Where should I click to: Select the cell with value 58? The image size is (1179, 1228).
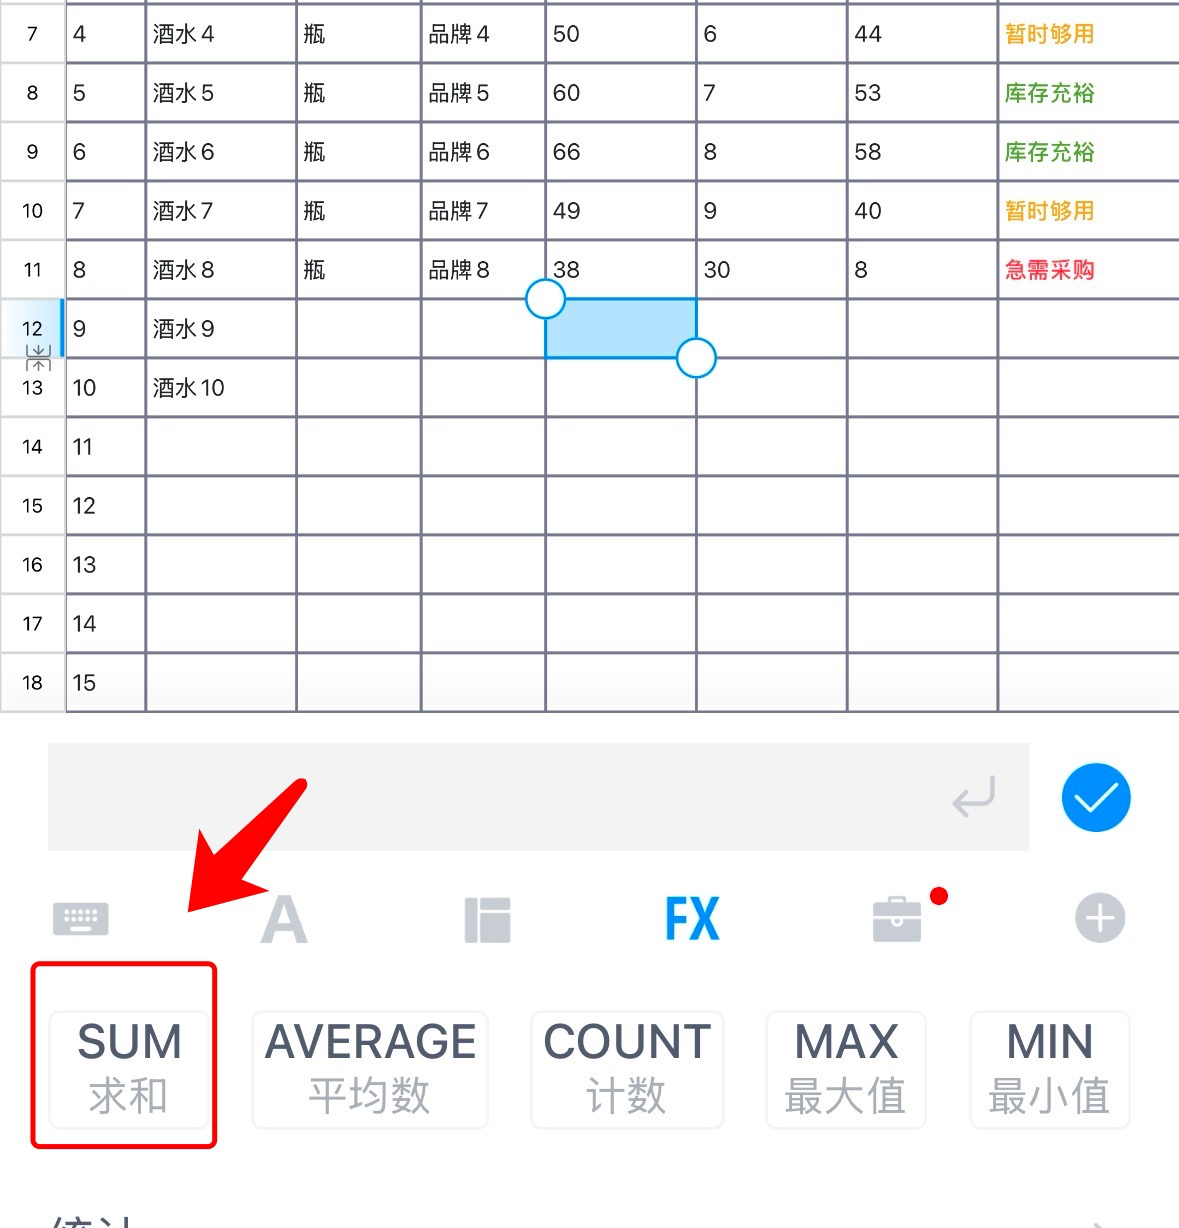tap(922, 152)
